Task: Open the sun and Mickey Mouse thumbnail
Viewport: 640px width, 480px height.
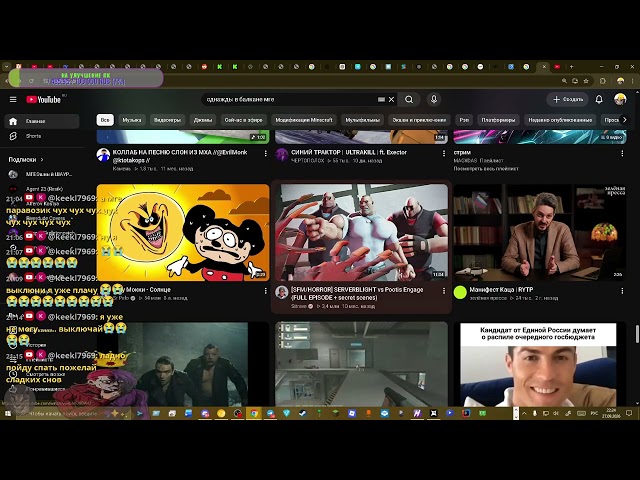Action: point(183,232)
